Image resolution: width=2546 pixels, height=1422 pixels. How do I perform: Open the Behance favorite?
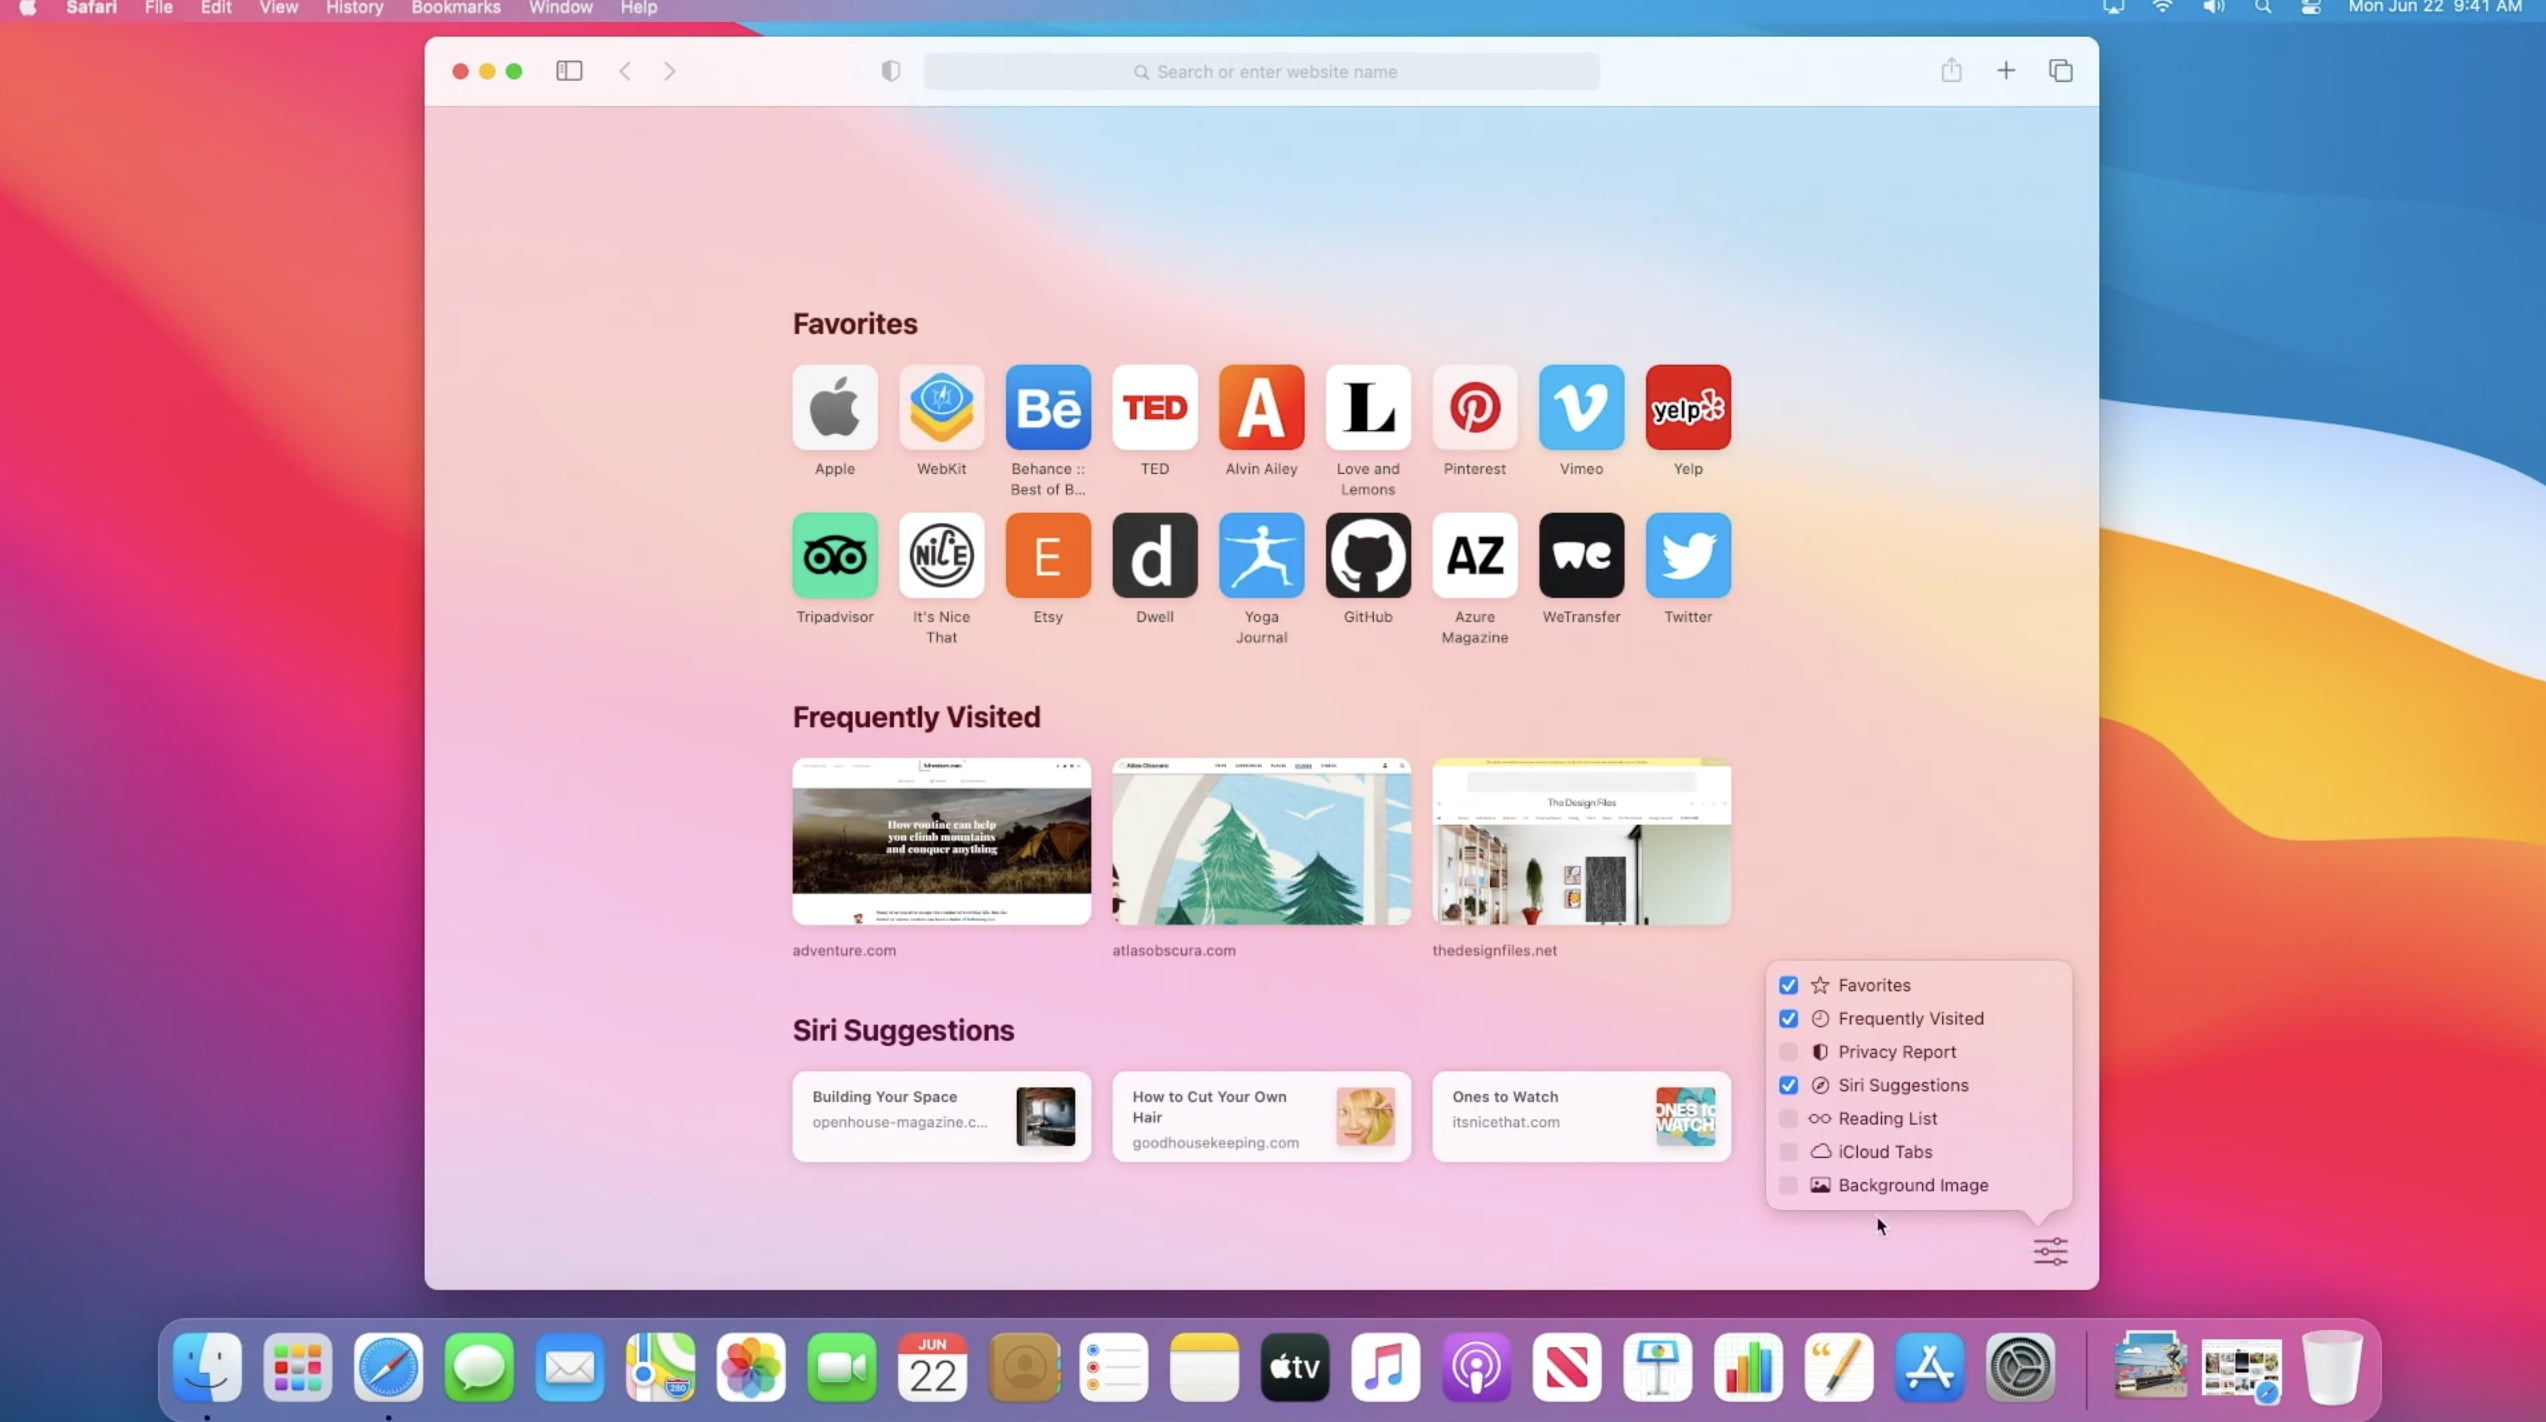coord(1048,407)
